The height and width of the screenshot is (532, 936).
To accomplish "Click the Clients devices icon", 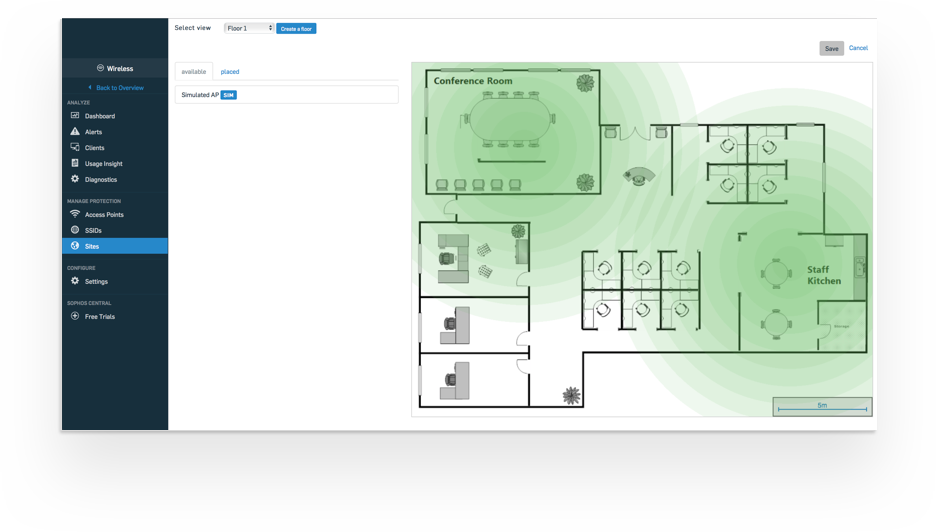I will pos(75,147).
